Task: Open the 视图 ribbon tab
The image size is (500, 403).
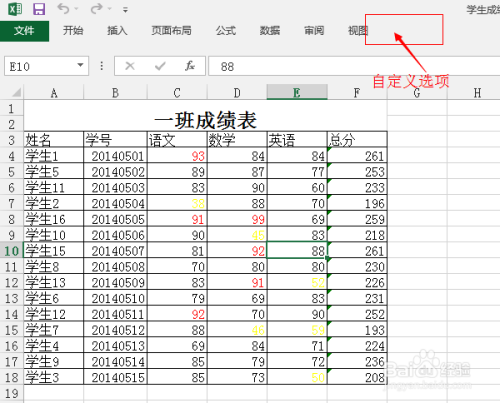Action: pyautogui.click(x=358, y=31)
